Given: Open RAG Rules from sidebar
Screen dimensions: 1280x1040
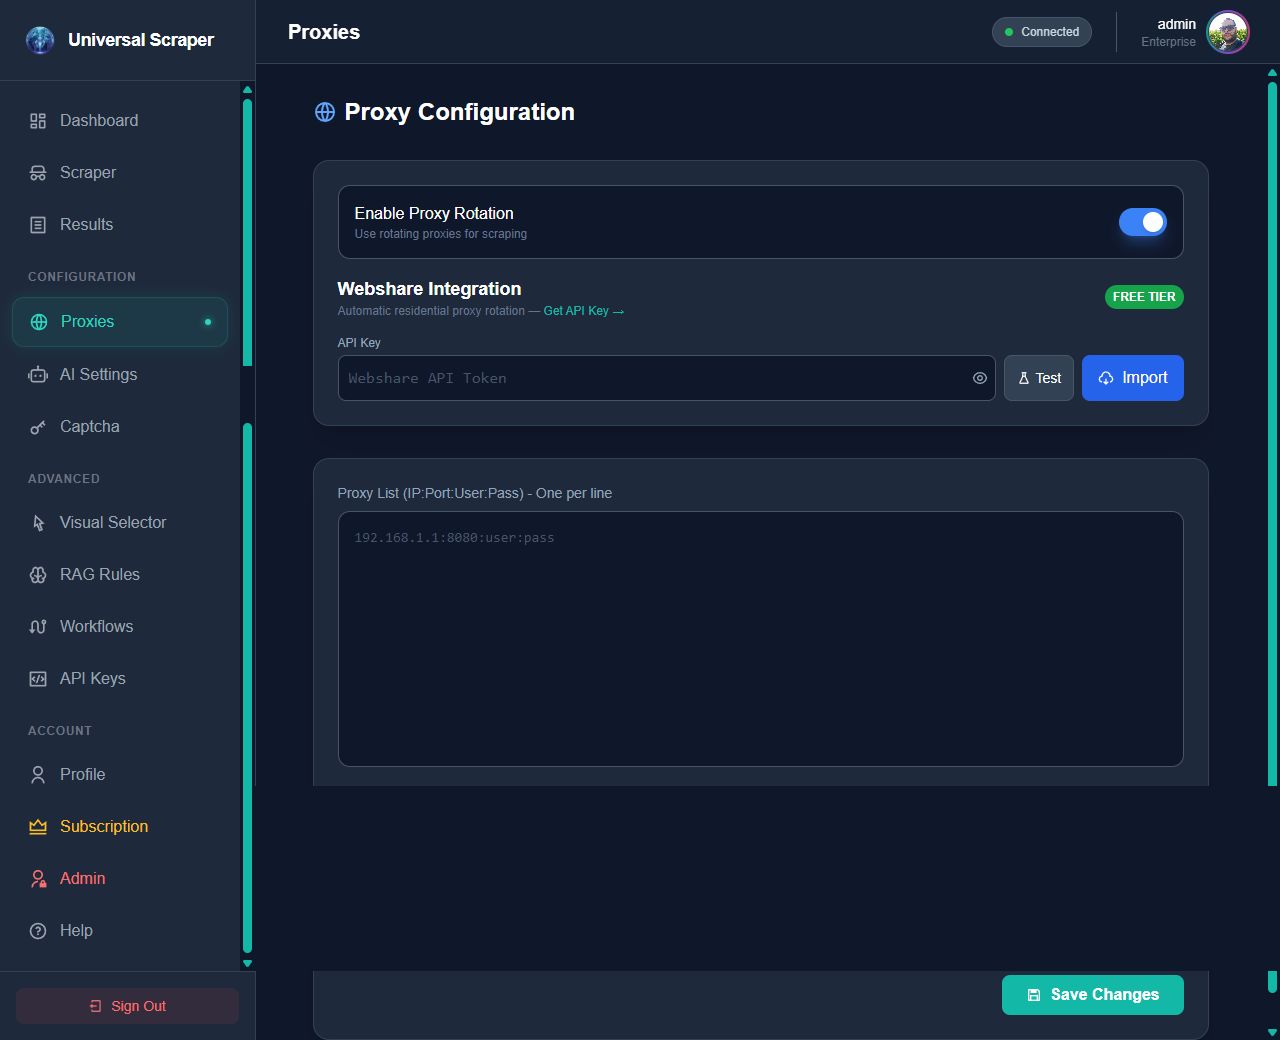Looking at the screenshot, I should point(120,574).
